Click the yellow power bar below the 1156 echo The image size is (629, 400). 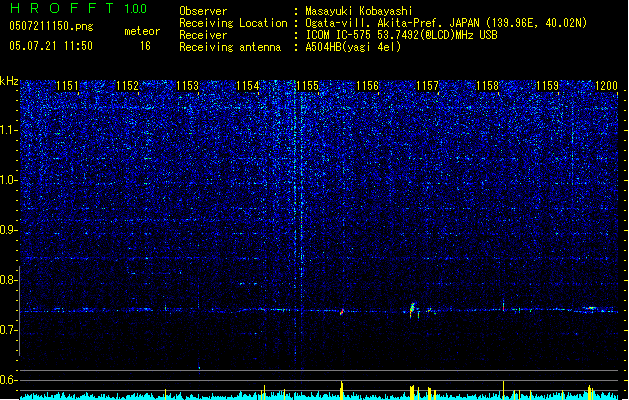(342, 390)
